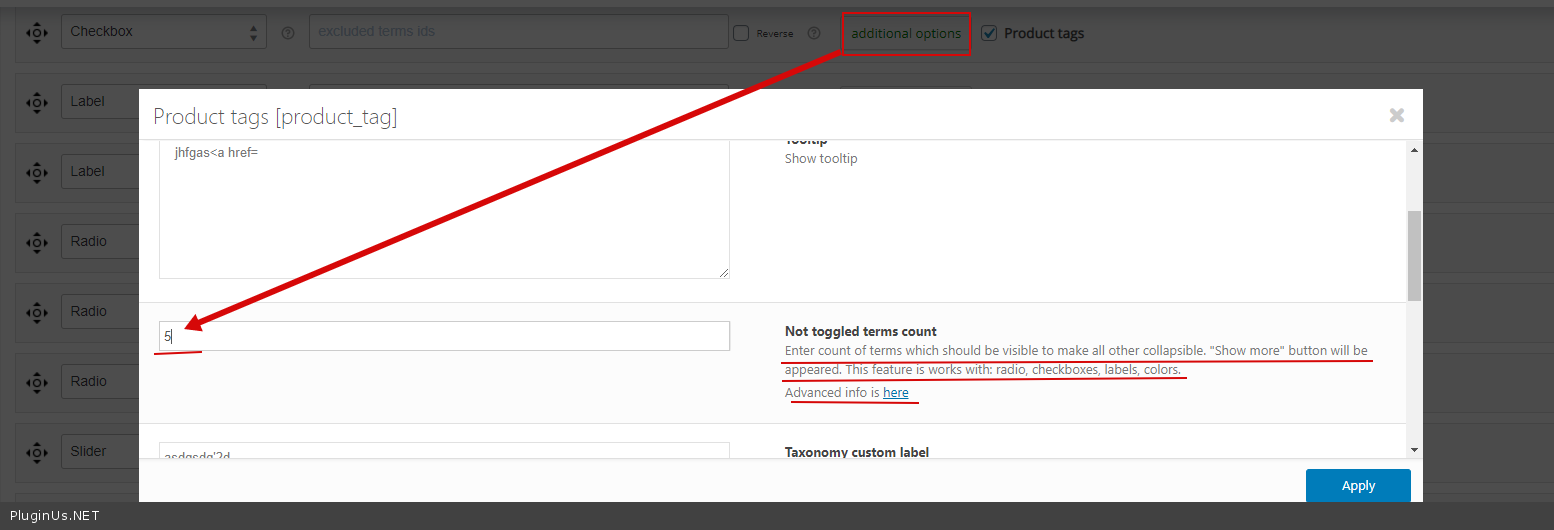The width and height of the screenshot is (1554, 530).
Task: Close the Product tags popup with X
Action: 1396,115
